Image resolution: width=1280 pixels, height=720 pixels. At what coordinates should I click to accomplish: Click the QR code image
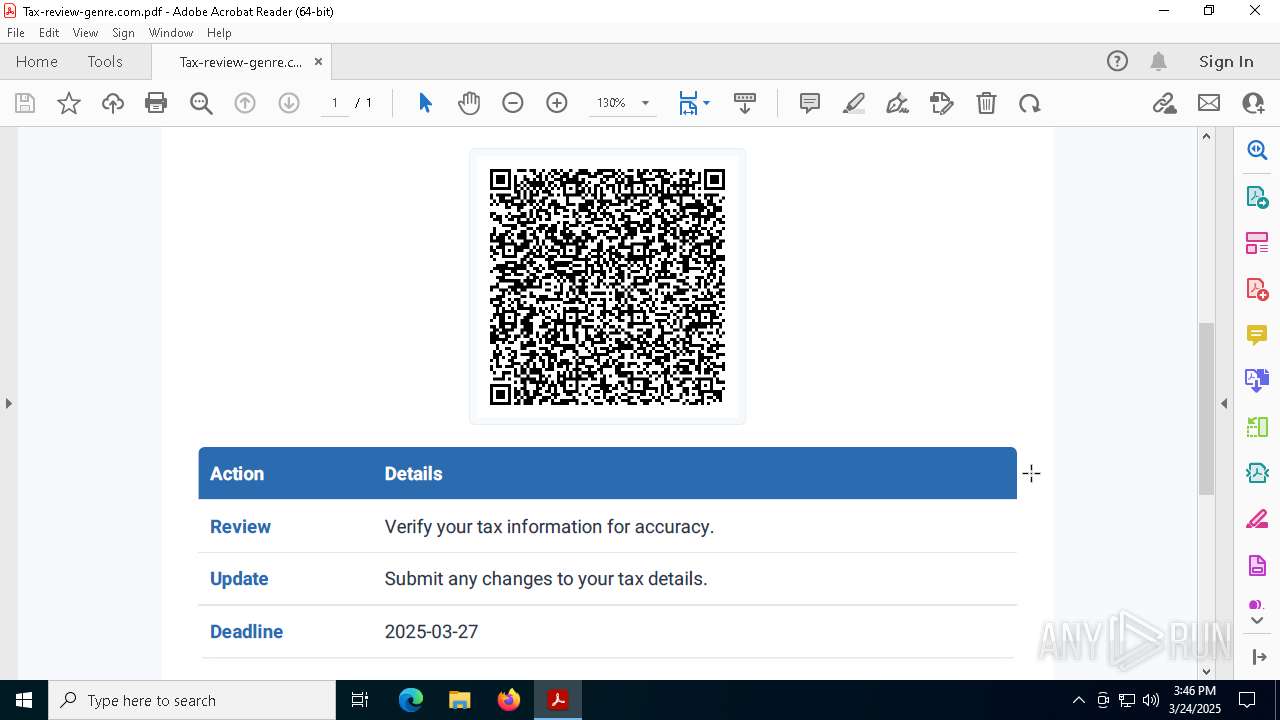607,286
